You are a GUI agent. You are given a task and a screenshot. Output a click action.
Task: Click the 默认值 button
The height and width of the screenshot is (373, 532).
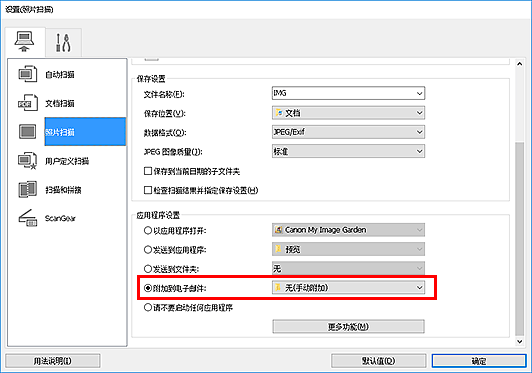click(x=378, y=361)
